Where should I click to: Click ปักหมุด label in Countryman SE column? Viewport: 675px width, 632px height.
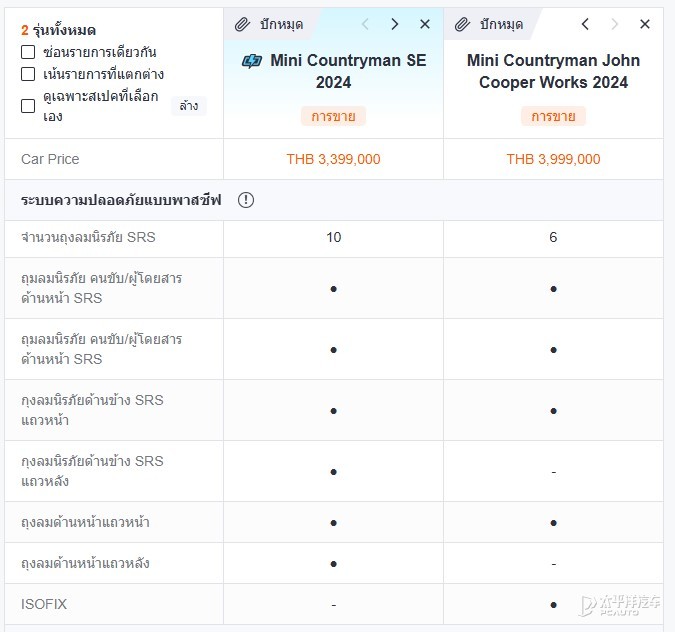click(282, 25)
